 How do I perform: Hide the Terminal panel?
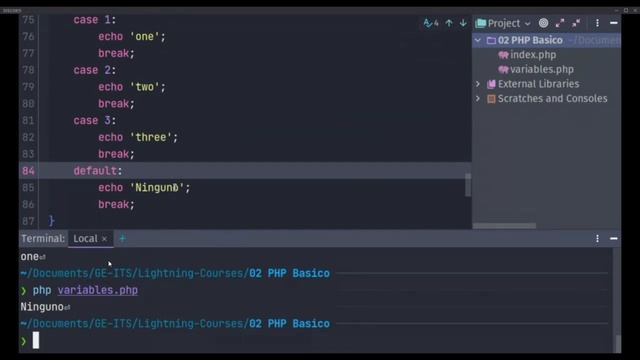coord(613,238)
